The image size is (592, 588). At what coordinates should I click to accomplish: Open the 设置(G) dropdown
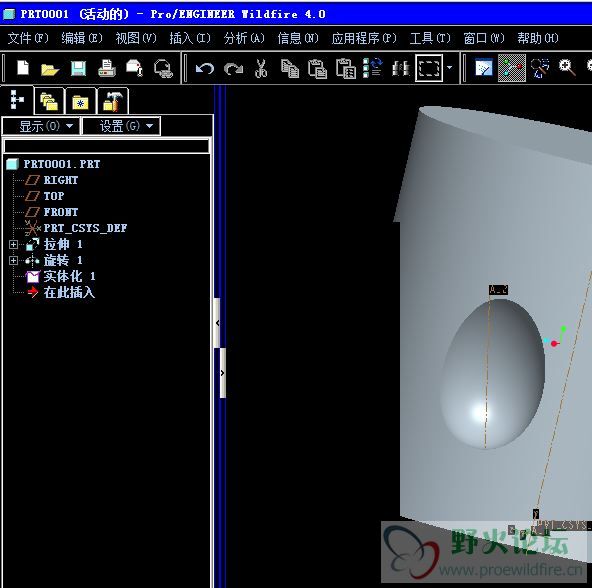tap(121, 126)
